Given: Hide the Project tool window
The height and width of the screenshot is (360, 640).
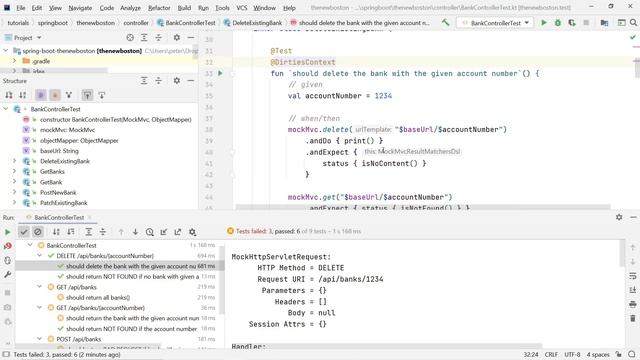Looking at the screenshot, I should coord(191,38).
